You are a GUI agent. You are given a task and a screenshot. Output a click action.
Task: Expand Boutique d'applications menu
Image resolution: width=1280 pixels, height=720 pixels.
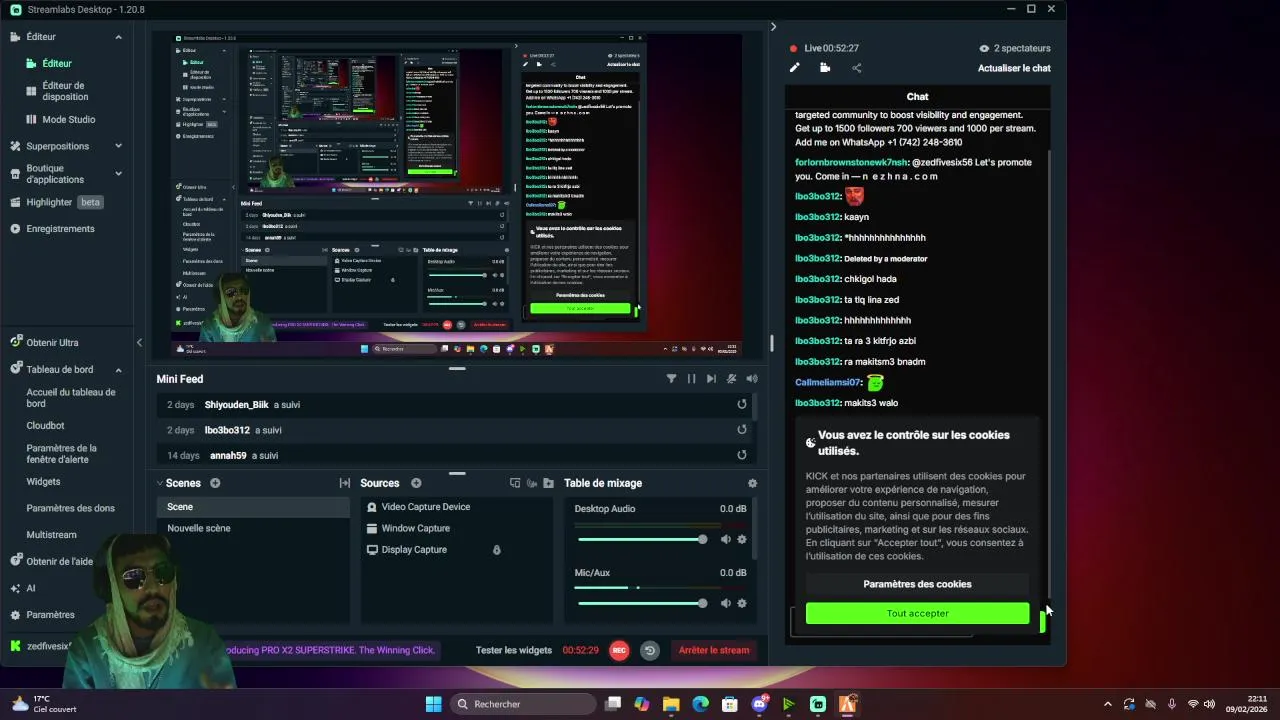pyautogui.click(x=118, y=174)
